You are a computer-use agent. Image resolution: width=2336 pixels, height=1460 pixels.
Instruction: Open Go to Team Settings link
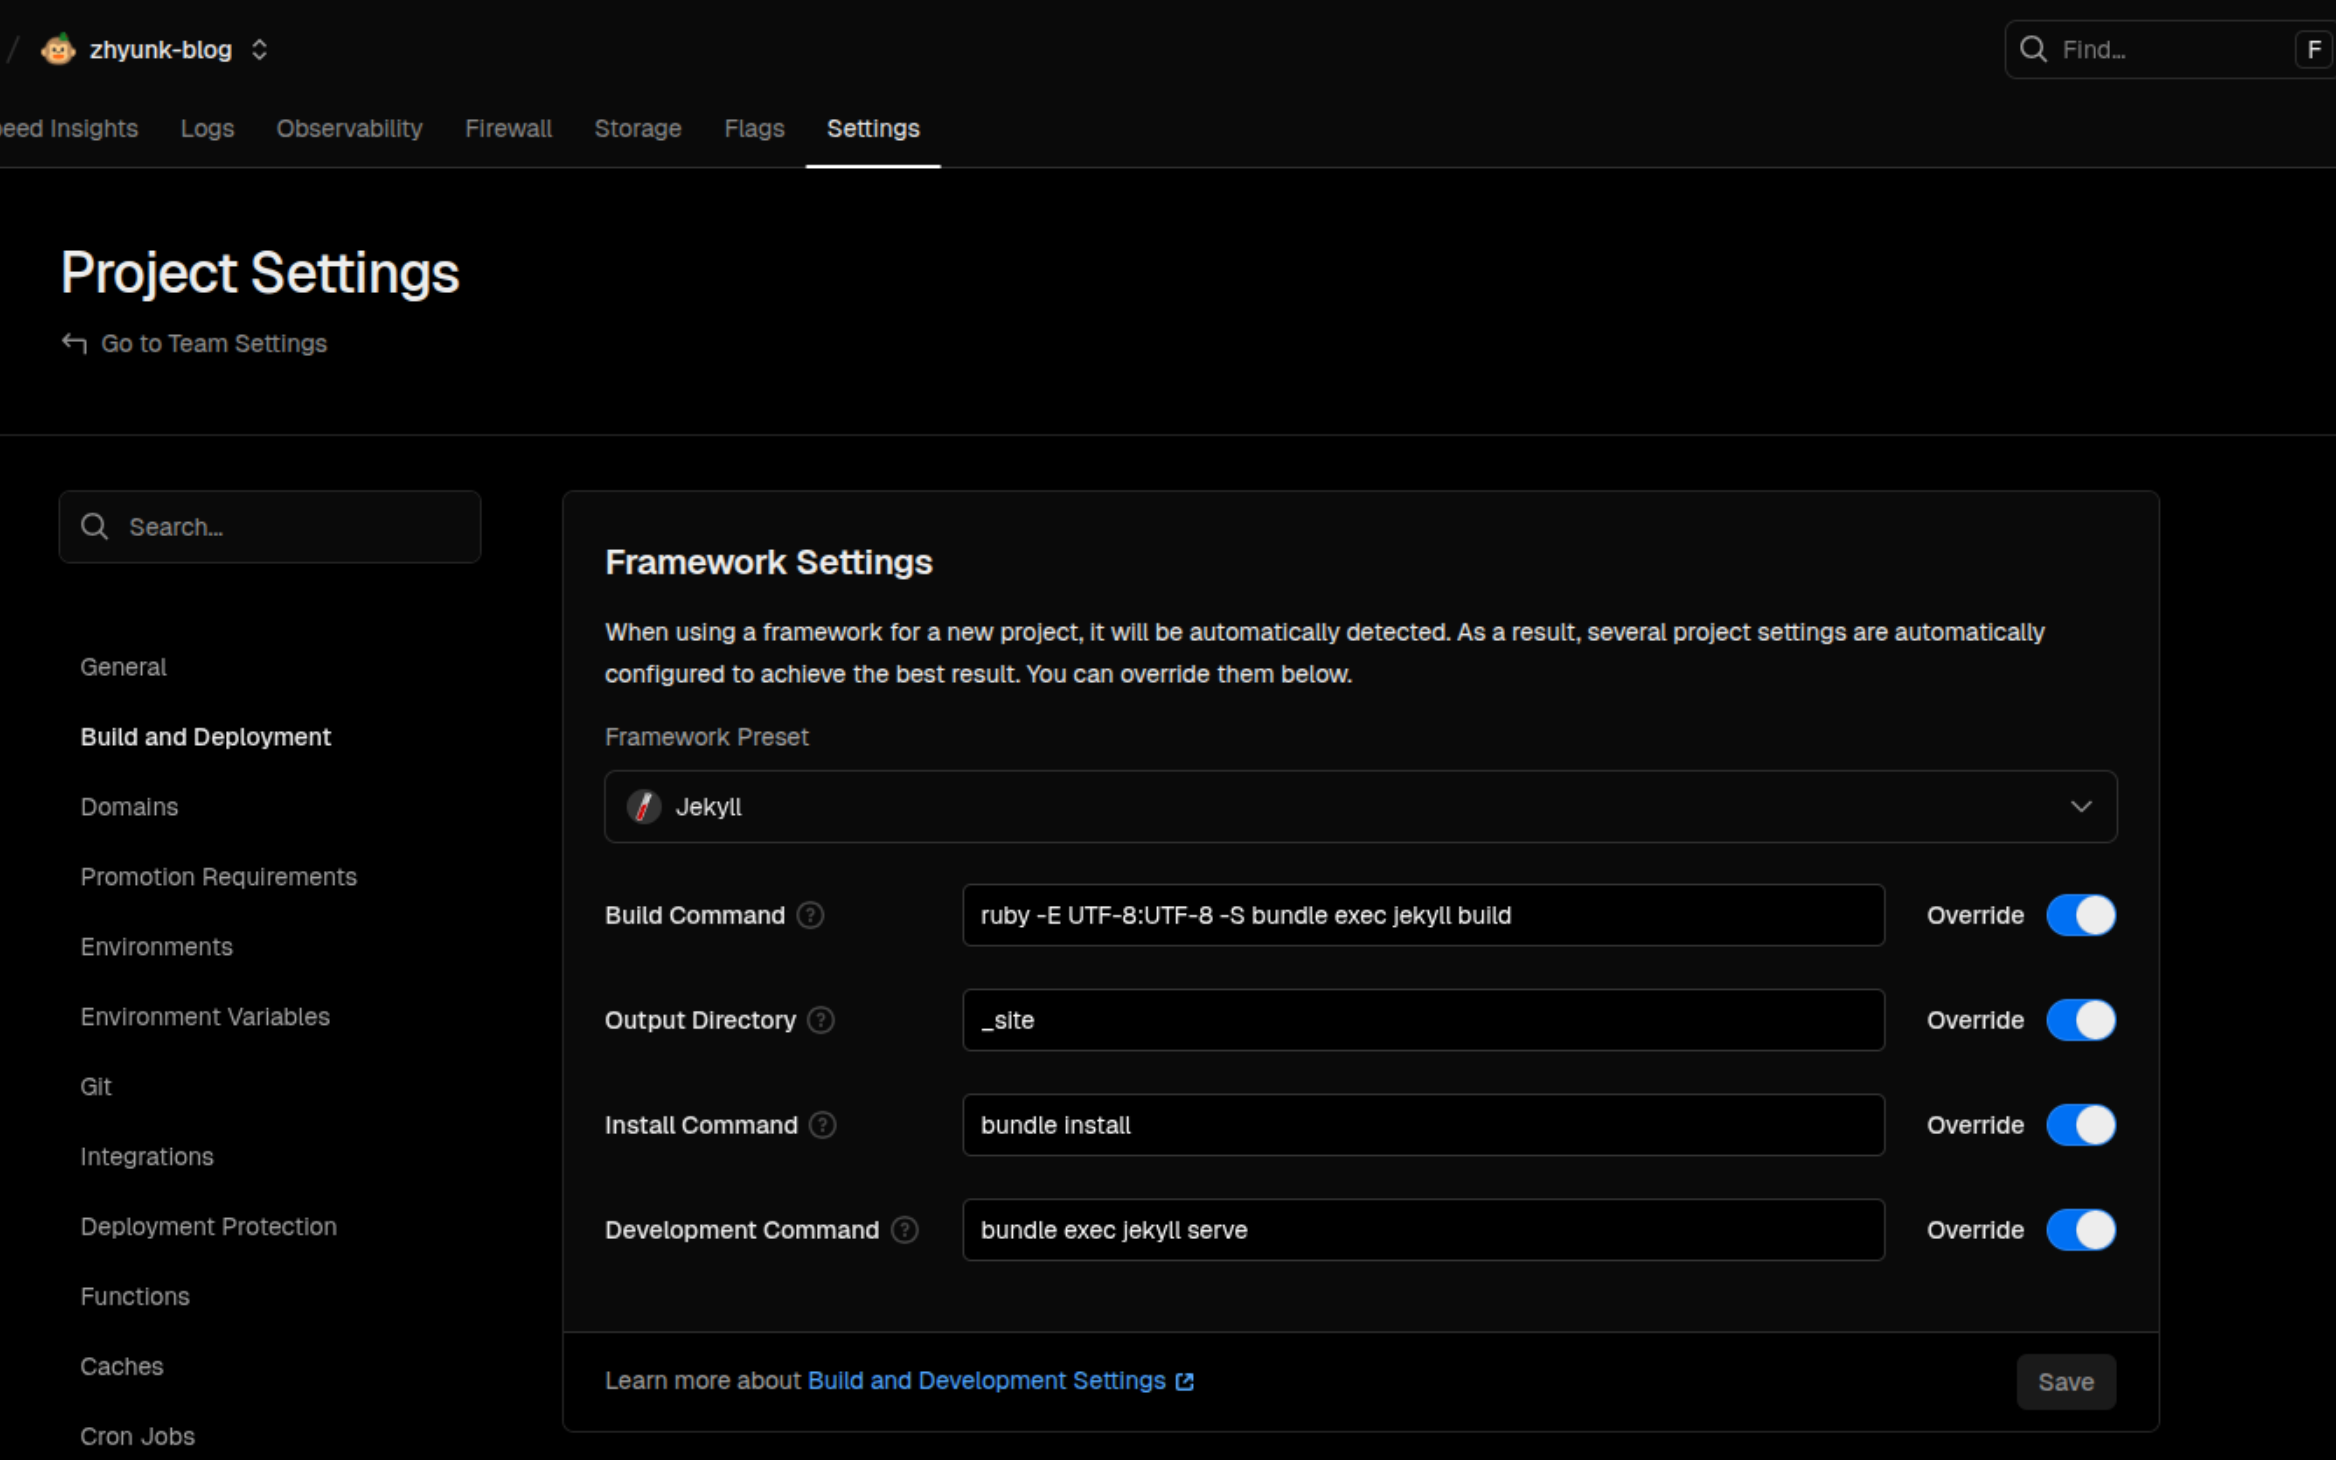pyautogui.click(x=214, y=343)
